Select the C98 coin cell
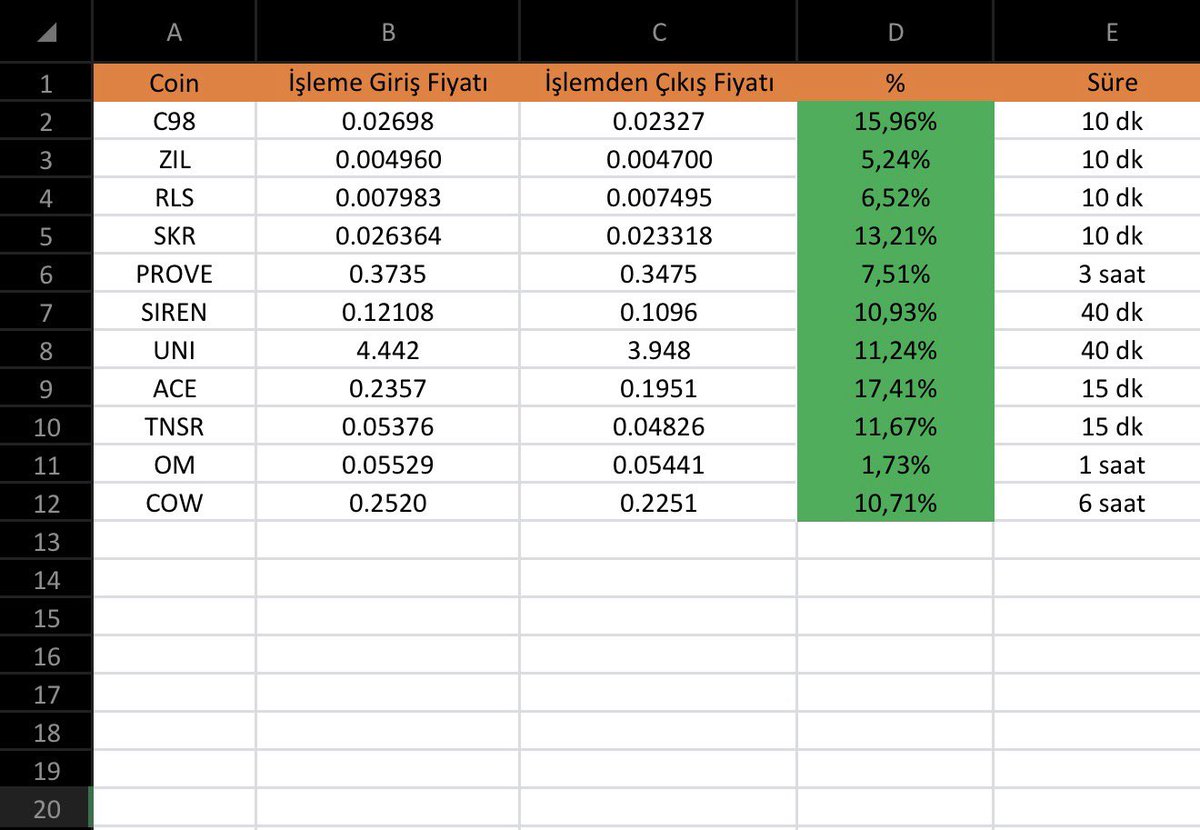The width and height of the screenshot is (1200, 830). tap(174, 121)
